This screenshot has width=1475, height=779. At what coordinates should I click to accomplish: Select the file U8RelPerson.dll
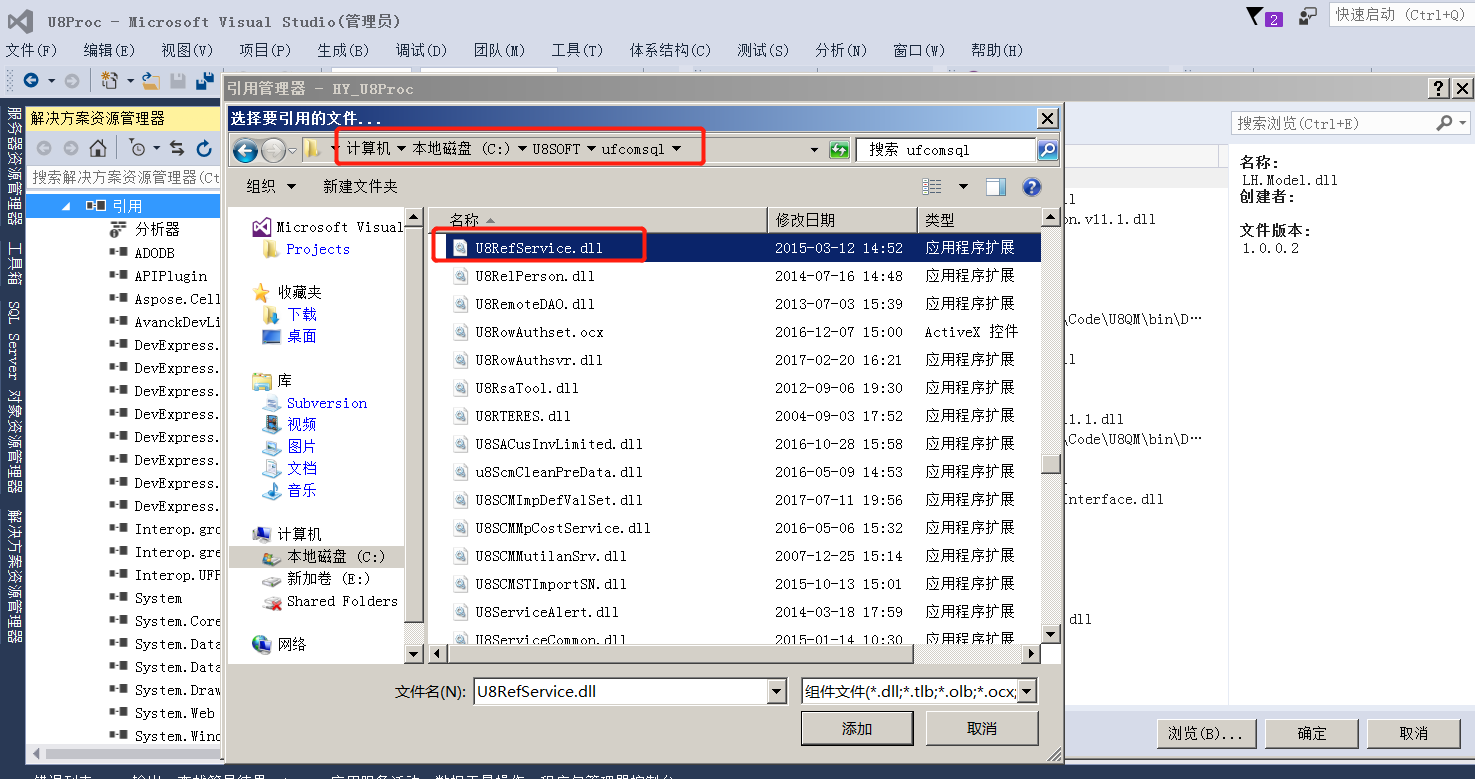point(535,276)
